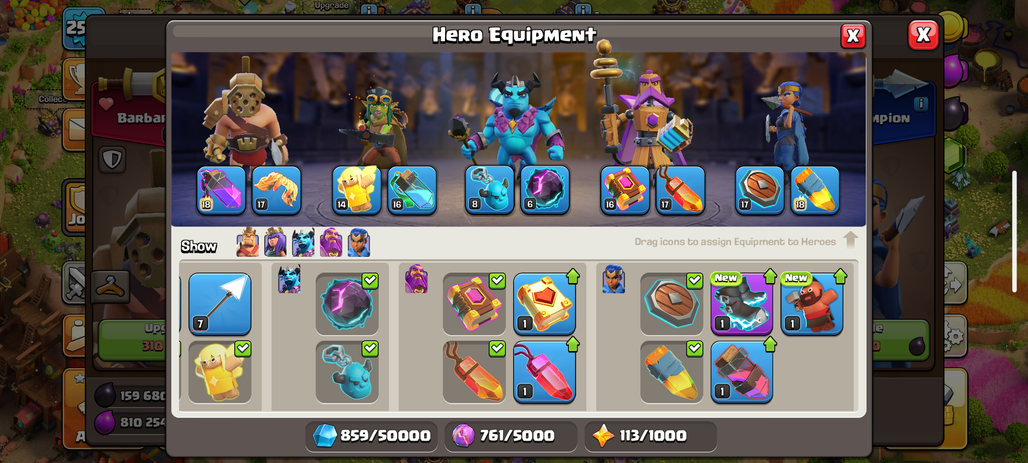This screenshot has height=463, width=1028.
Task: Toggle Minion Prince filter in Show row
Action: (x=303, y=243)
